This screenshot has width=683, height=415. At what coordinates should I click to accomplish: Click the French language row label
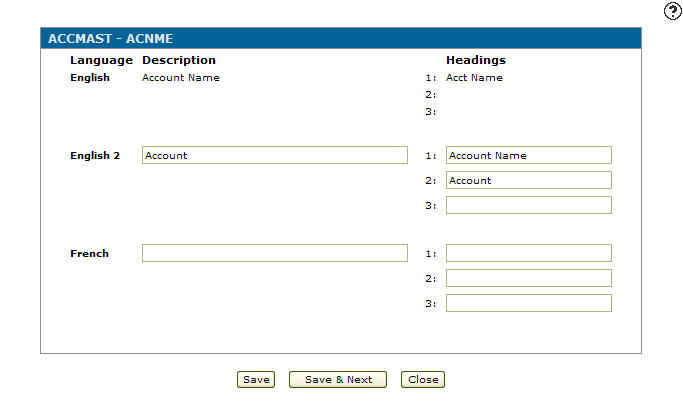[x=89, y=254]
